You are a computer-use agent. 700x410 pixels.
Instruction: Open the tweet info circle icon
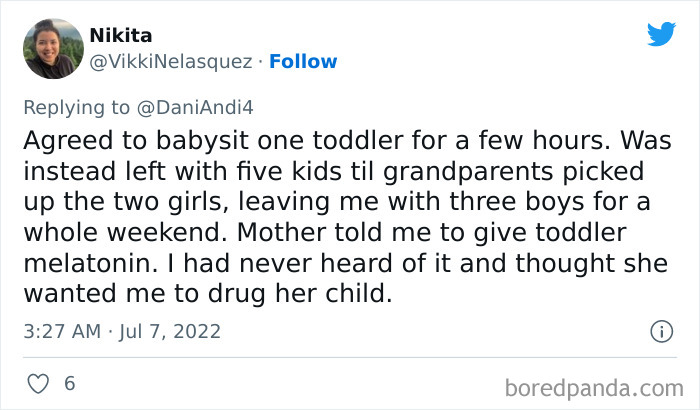point(660,331)
